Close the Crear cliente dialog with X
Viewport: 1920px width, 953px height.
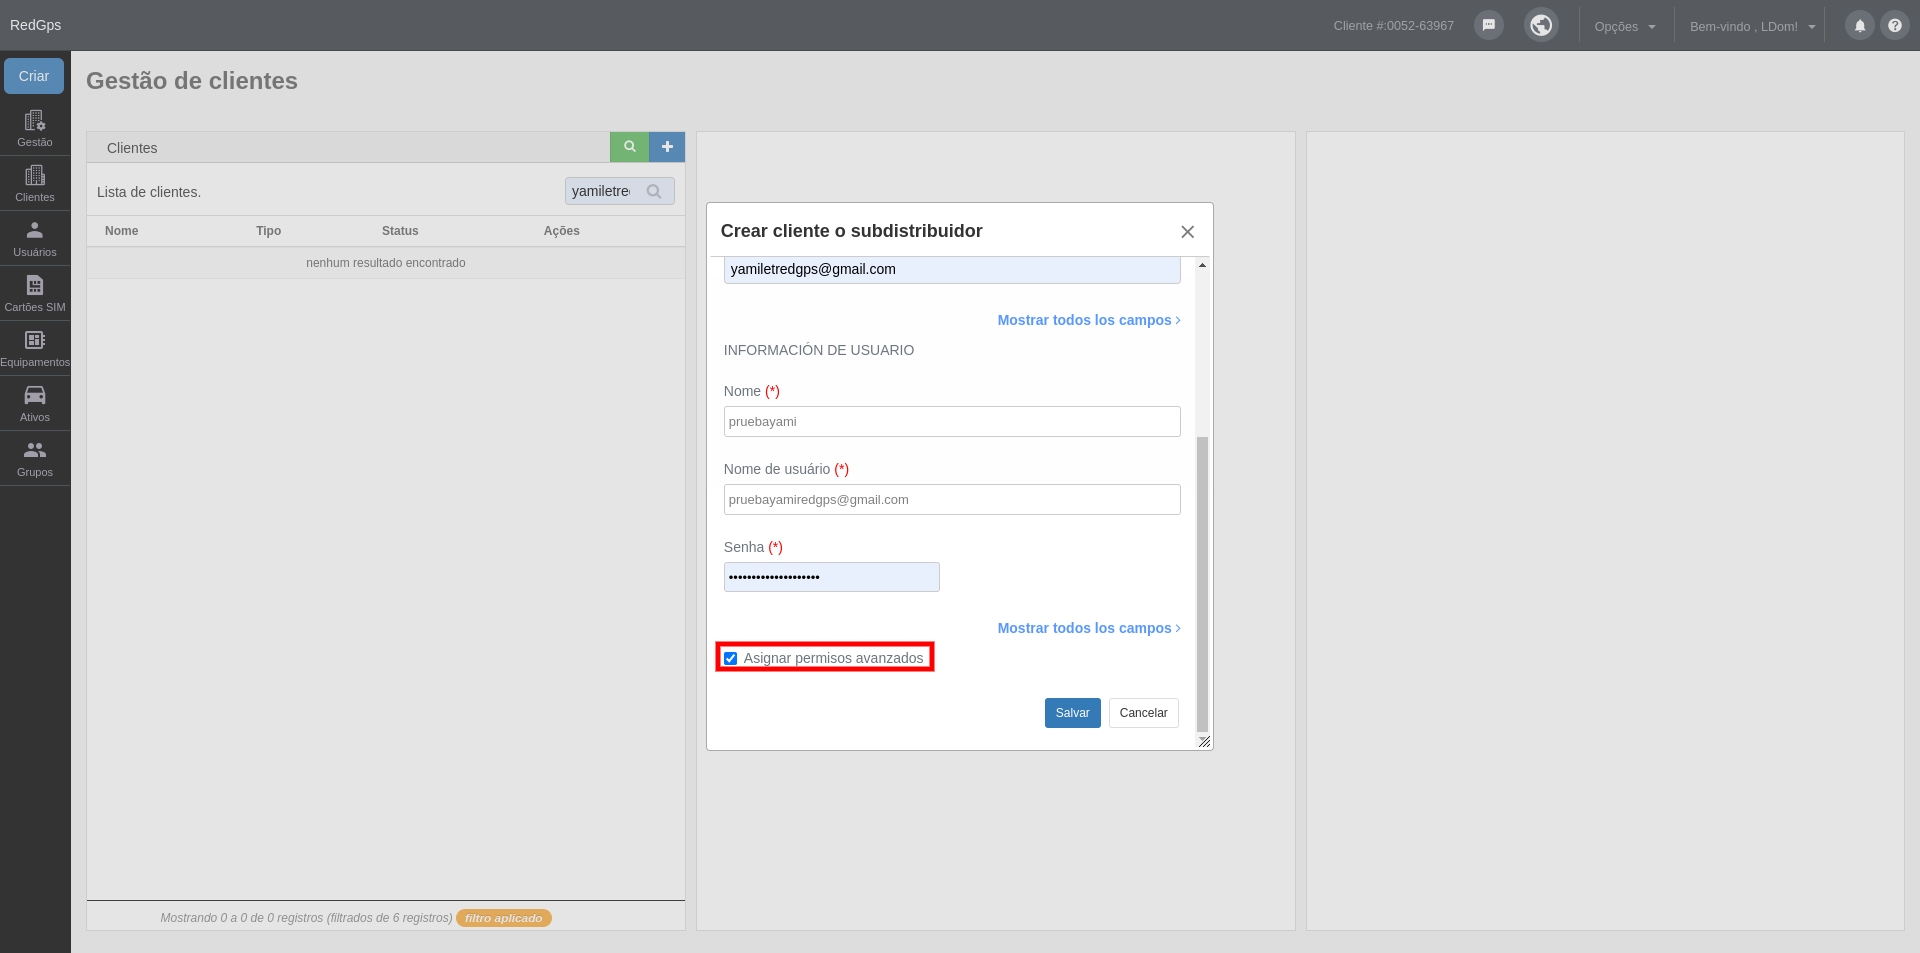[1187, 232]
